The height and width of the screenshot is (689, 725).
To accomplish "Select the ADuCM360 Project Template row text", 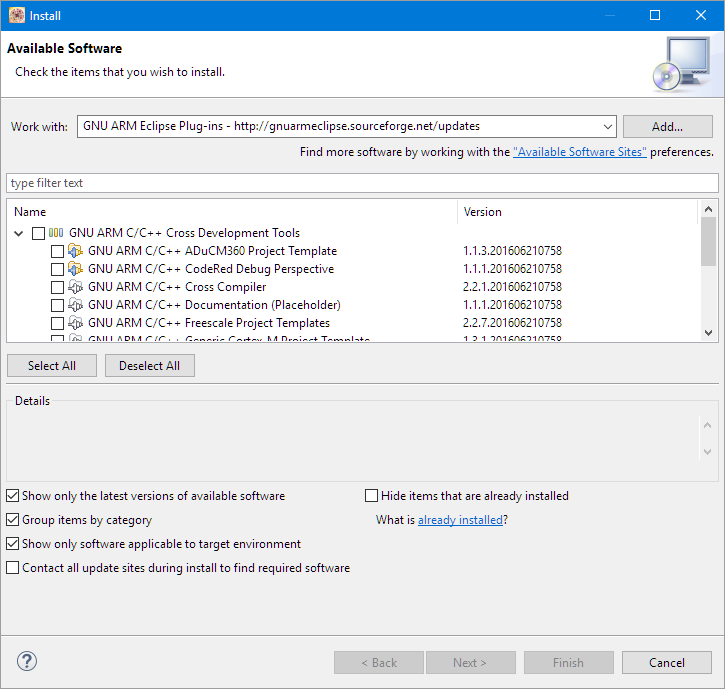I will (212, 251).
